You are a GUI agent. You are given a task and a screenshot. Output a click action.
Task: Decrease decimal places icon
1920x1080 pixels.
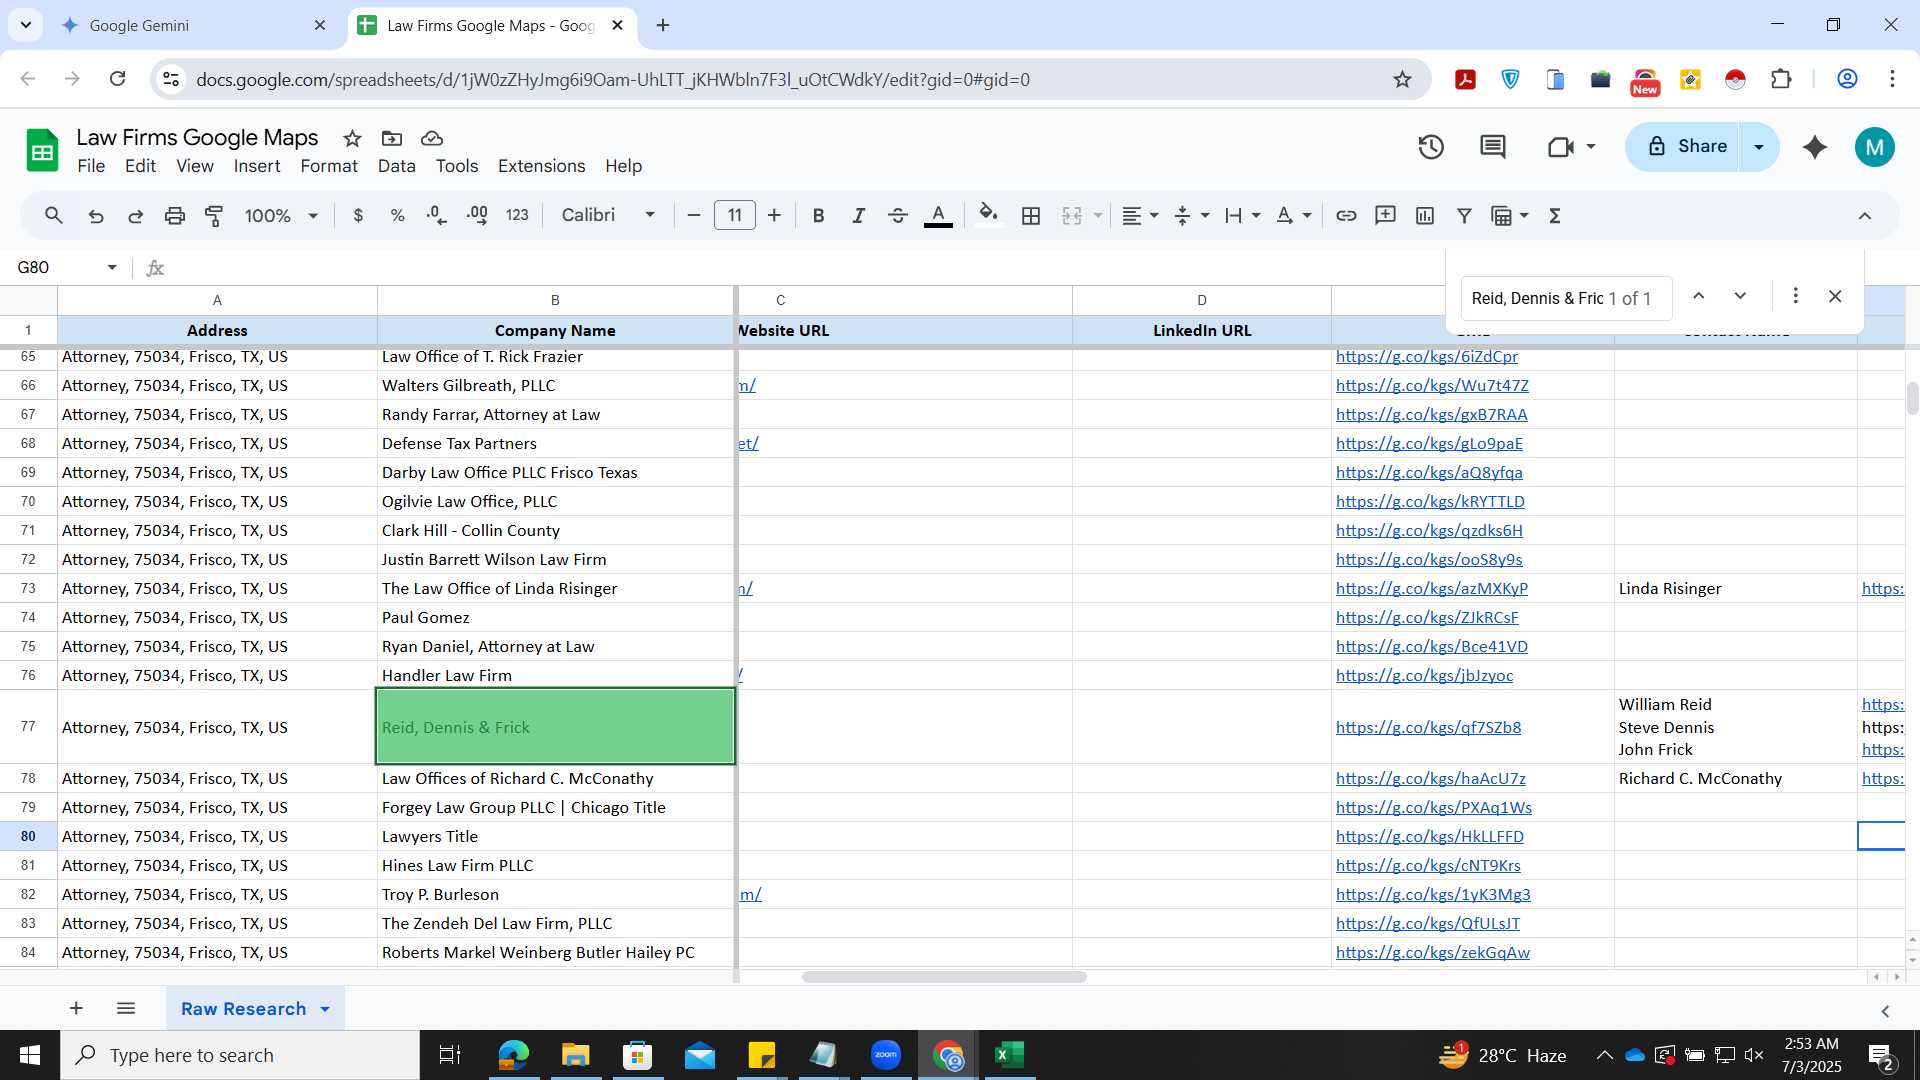(436, 215)
